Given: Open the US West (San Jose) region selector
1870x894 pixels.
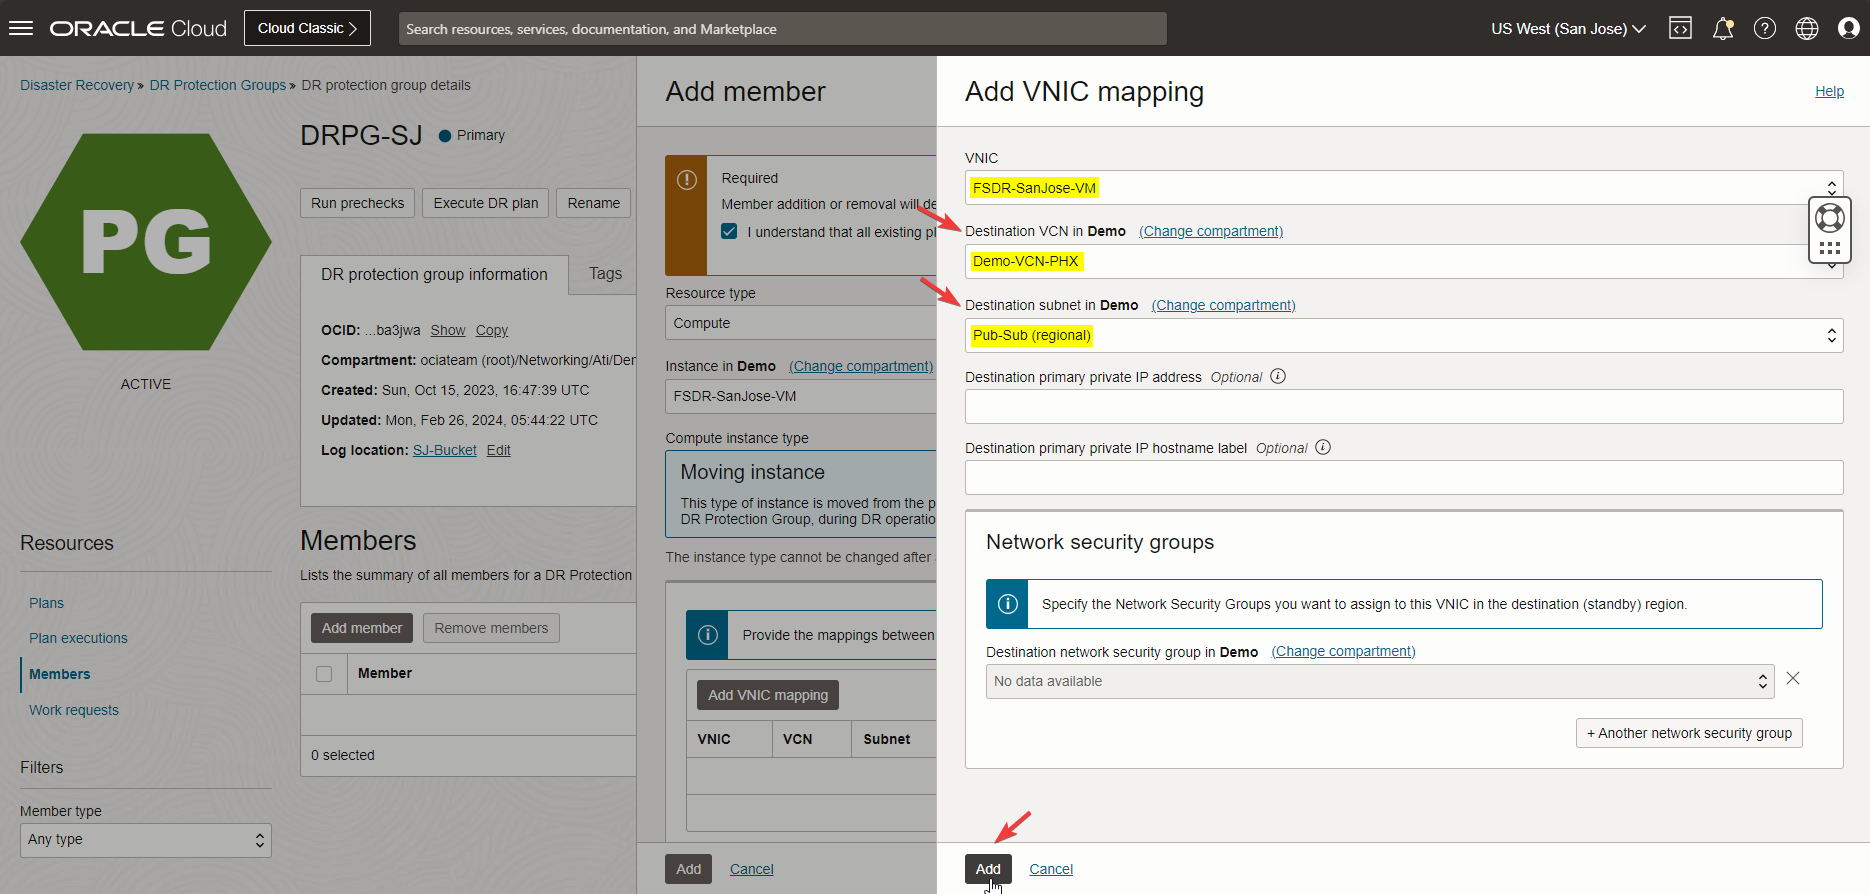Looking at the screenshot, I should [x=1568, y=28].
